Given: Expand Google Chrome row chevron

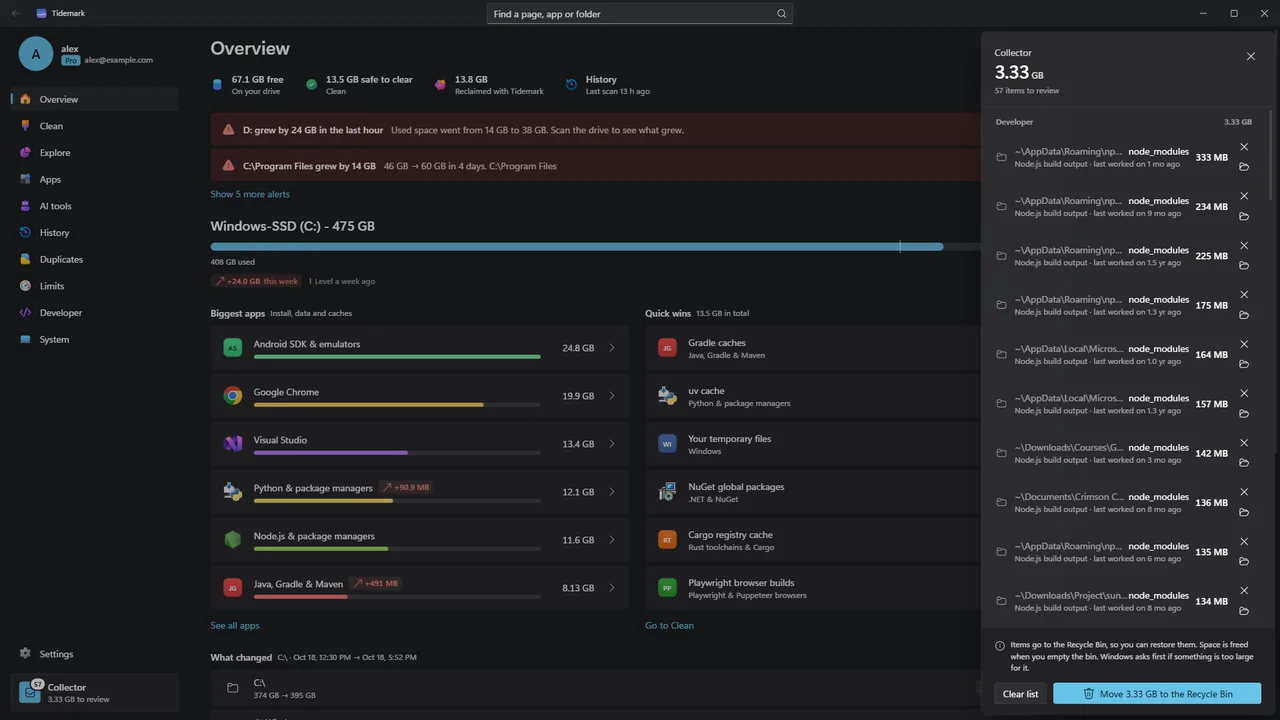Looking at the screenshot, I should (x=612, y=396).
